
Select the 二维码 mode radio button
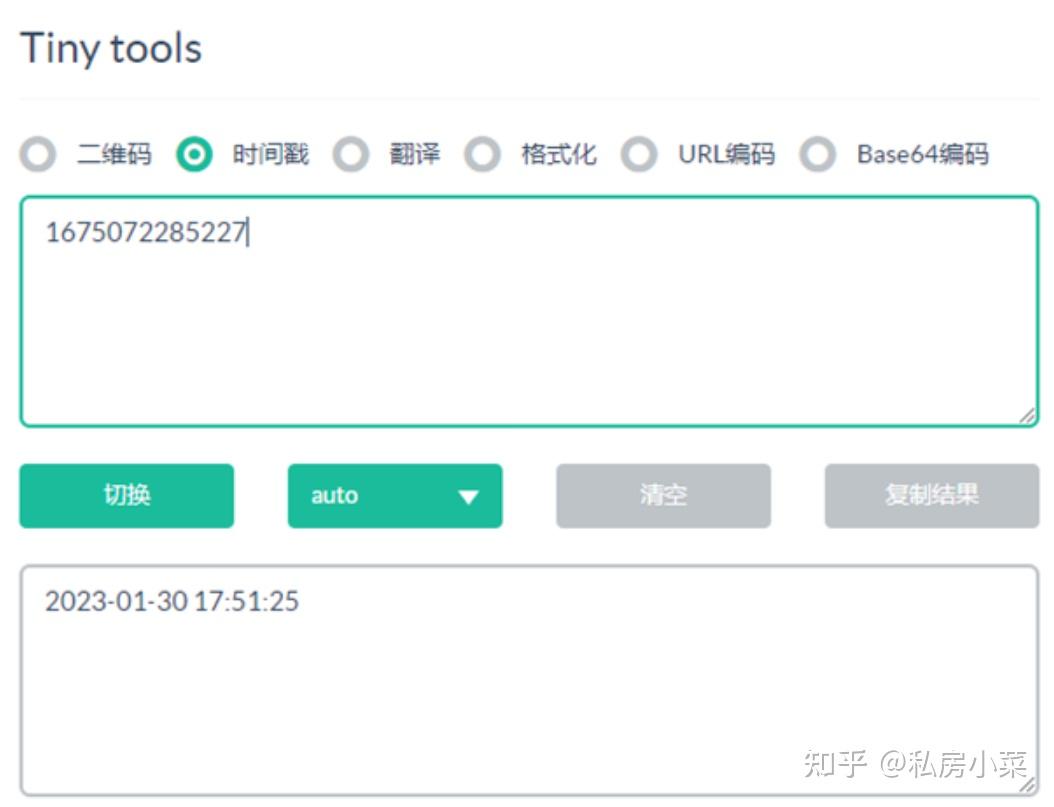pyautogui.click(x=38, y=155)
